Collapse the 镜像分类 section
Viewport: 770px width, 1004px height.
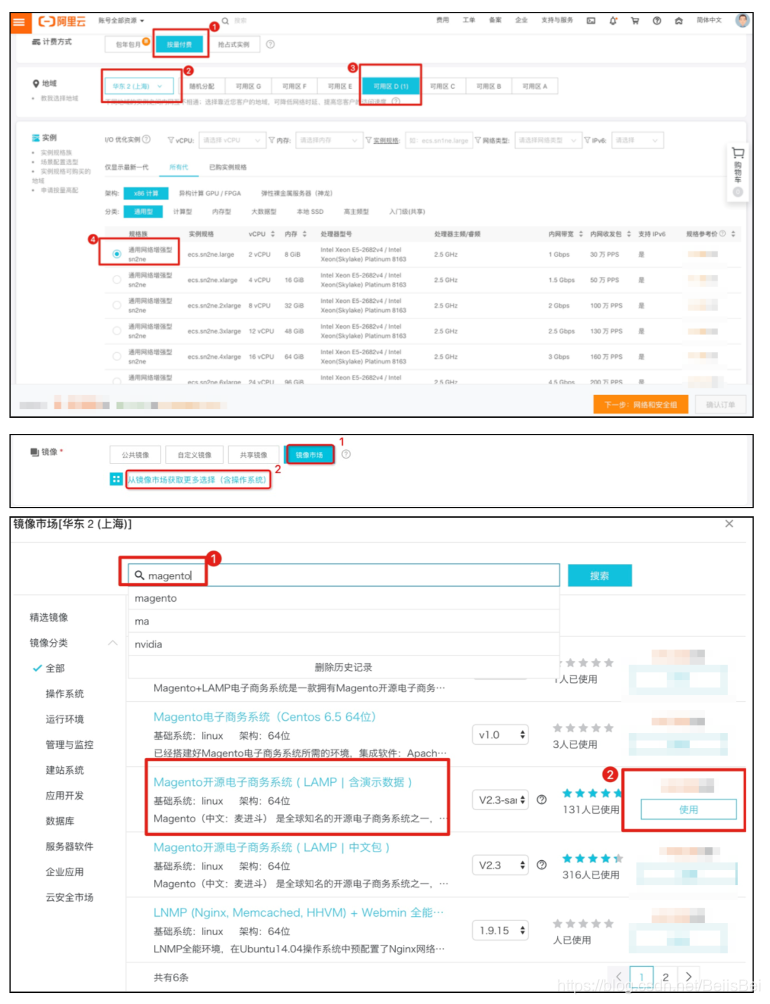[113, 642]
